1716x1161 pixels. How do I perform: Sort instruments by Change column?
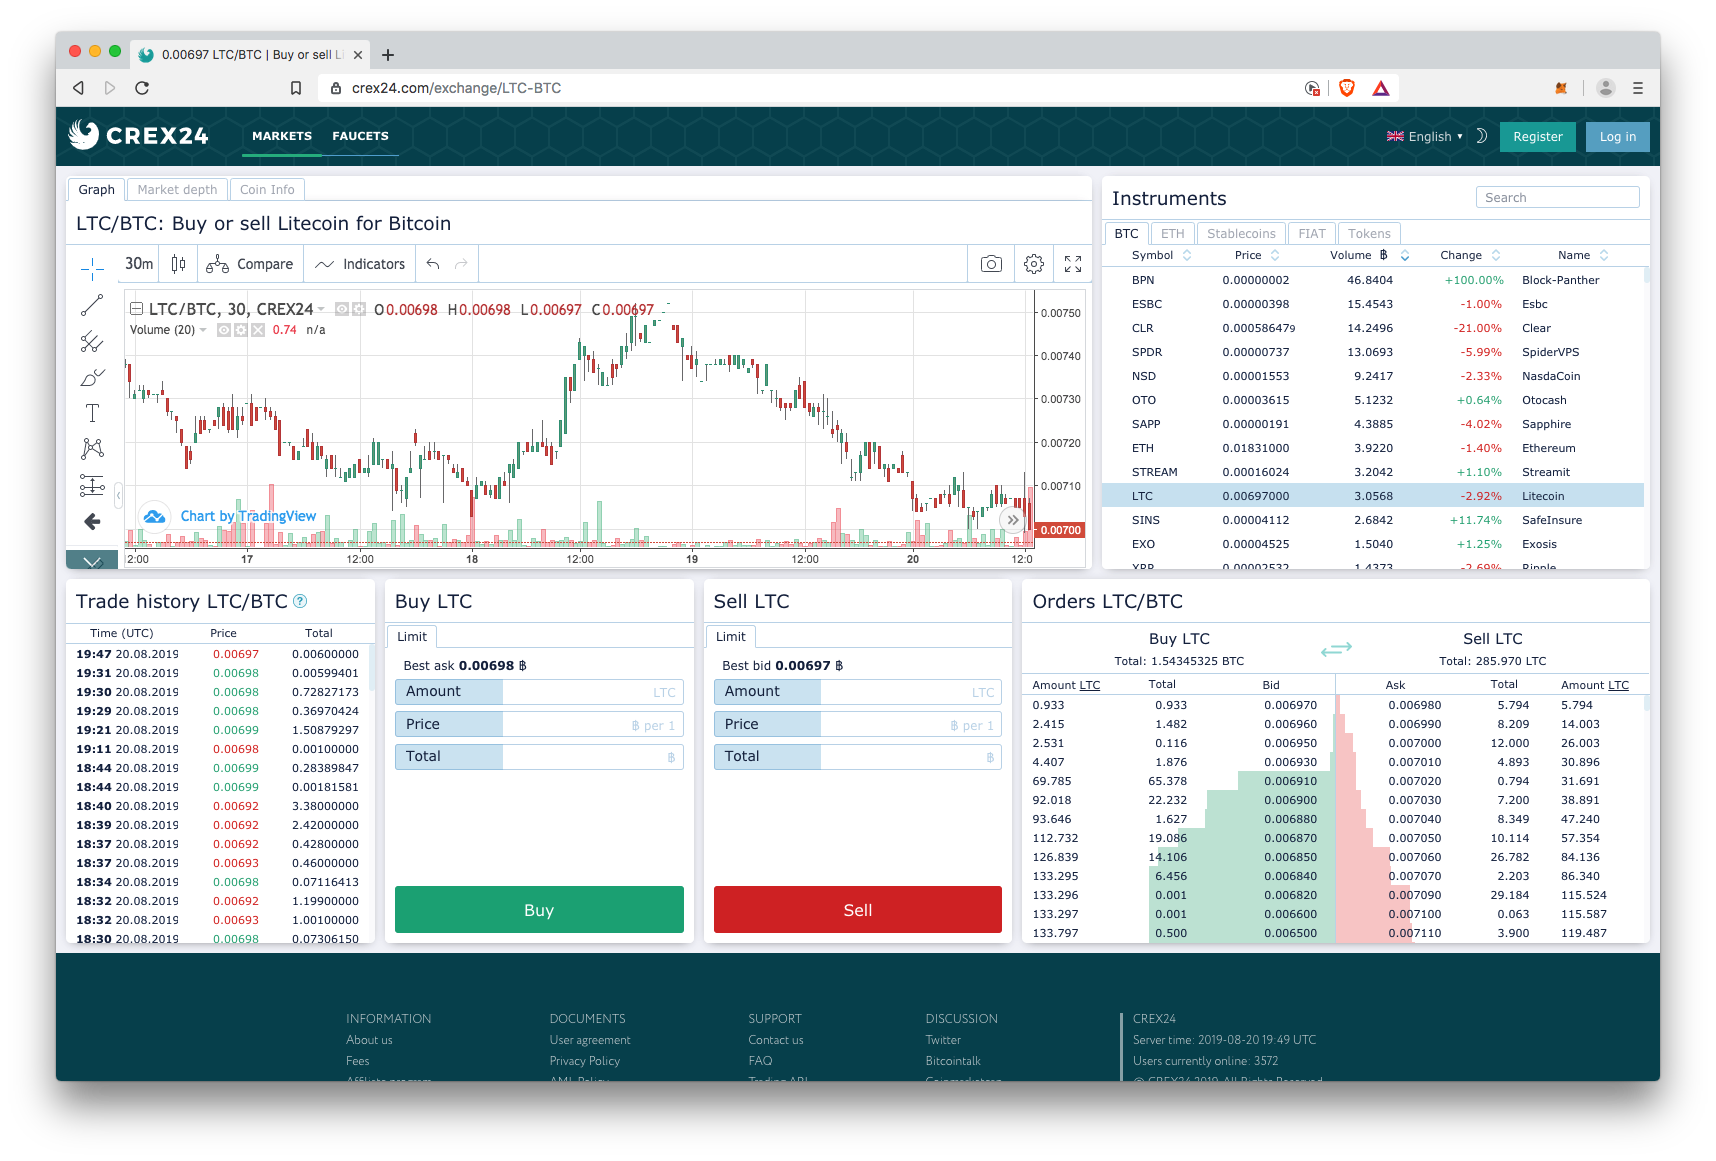click(x=1470, y=255)
